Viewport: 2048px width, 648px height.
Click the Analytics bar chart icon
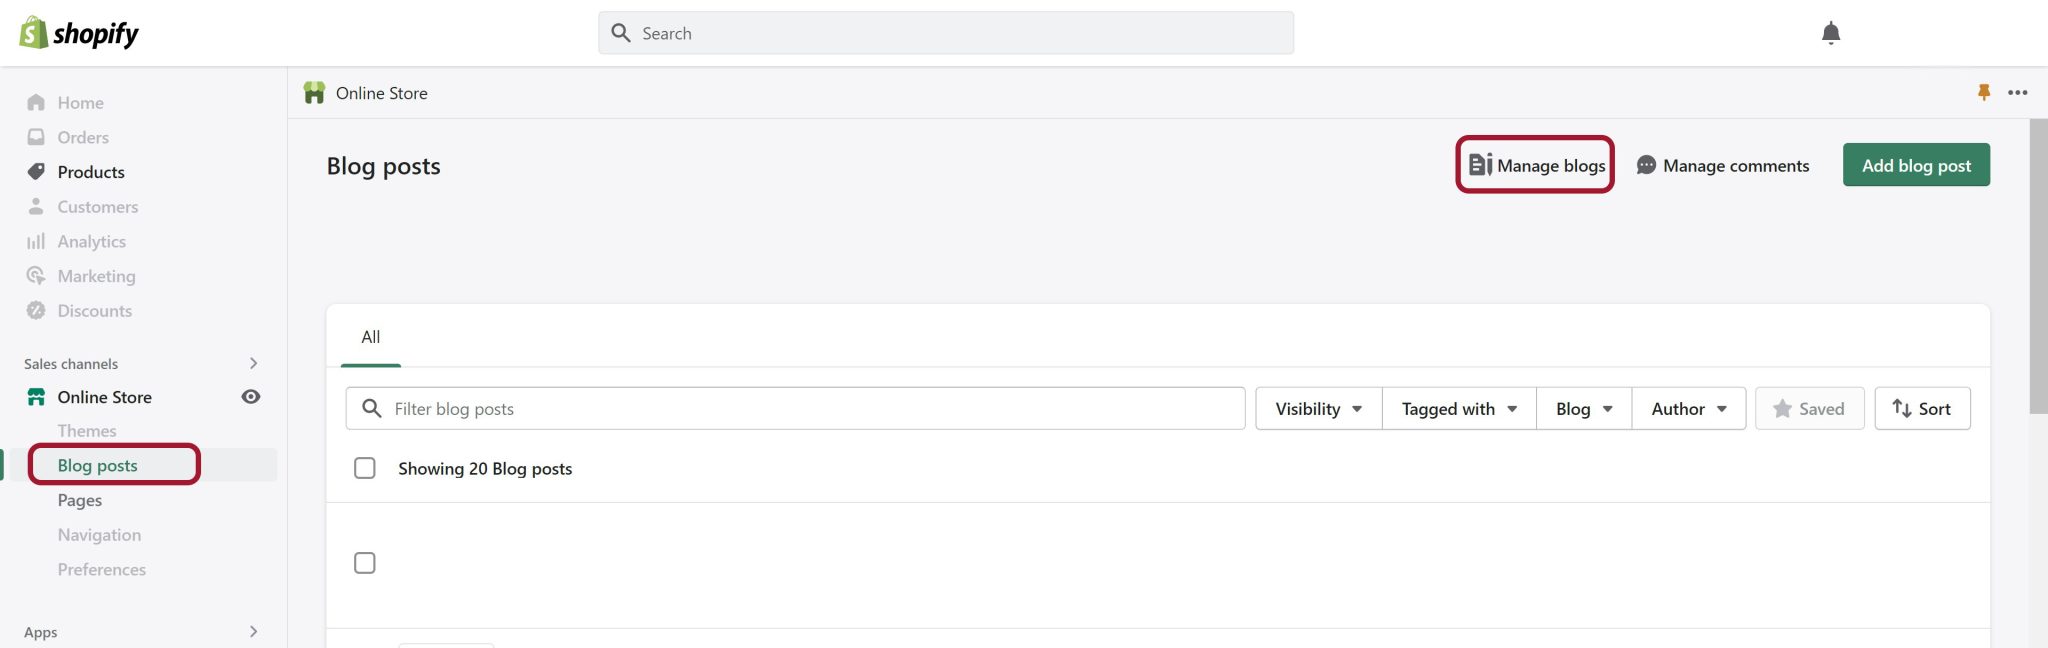[x=36, y=241]
